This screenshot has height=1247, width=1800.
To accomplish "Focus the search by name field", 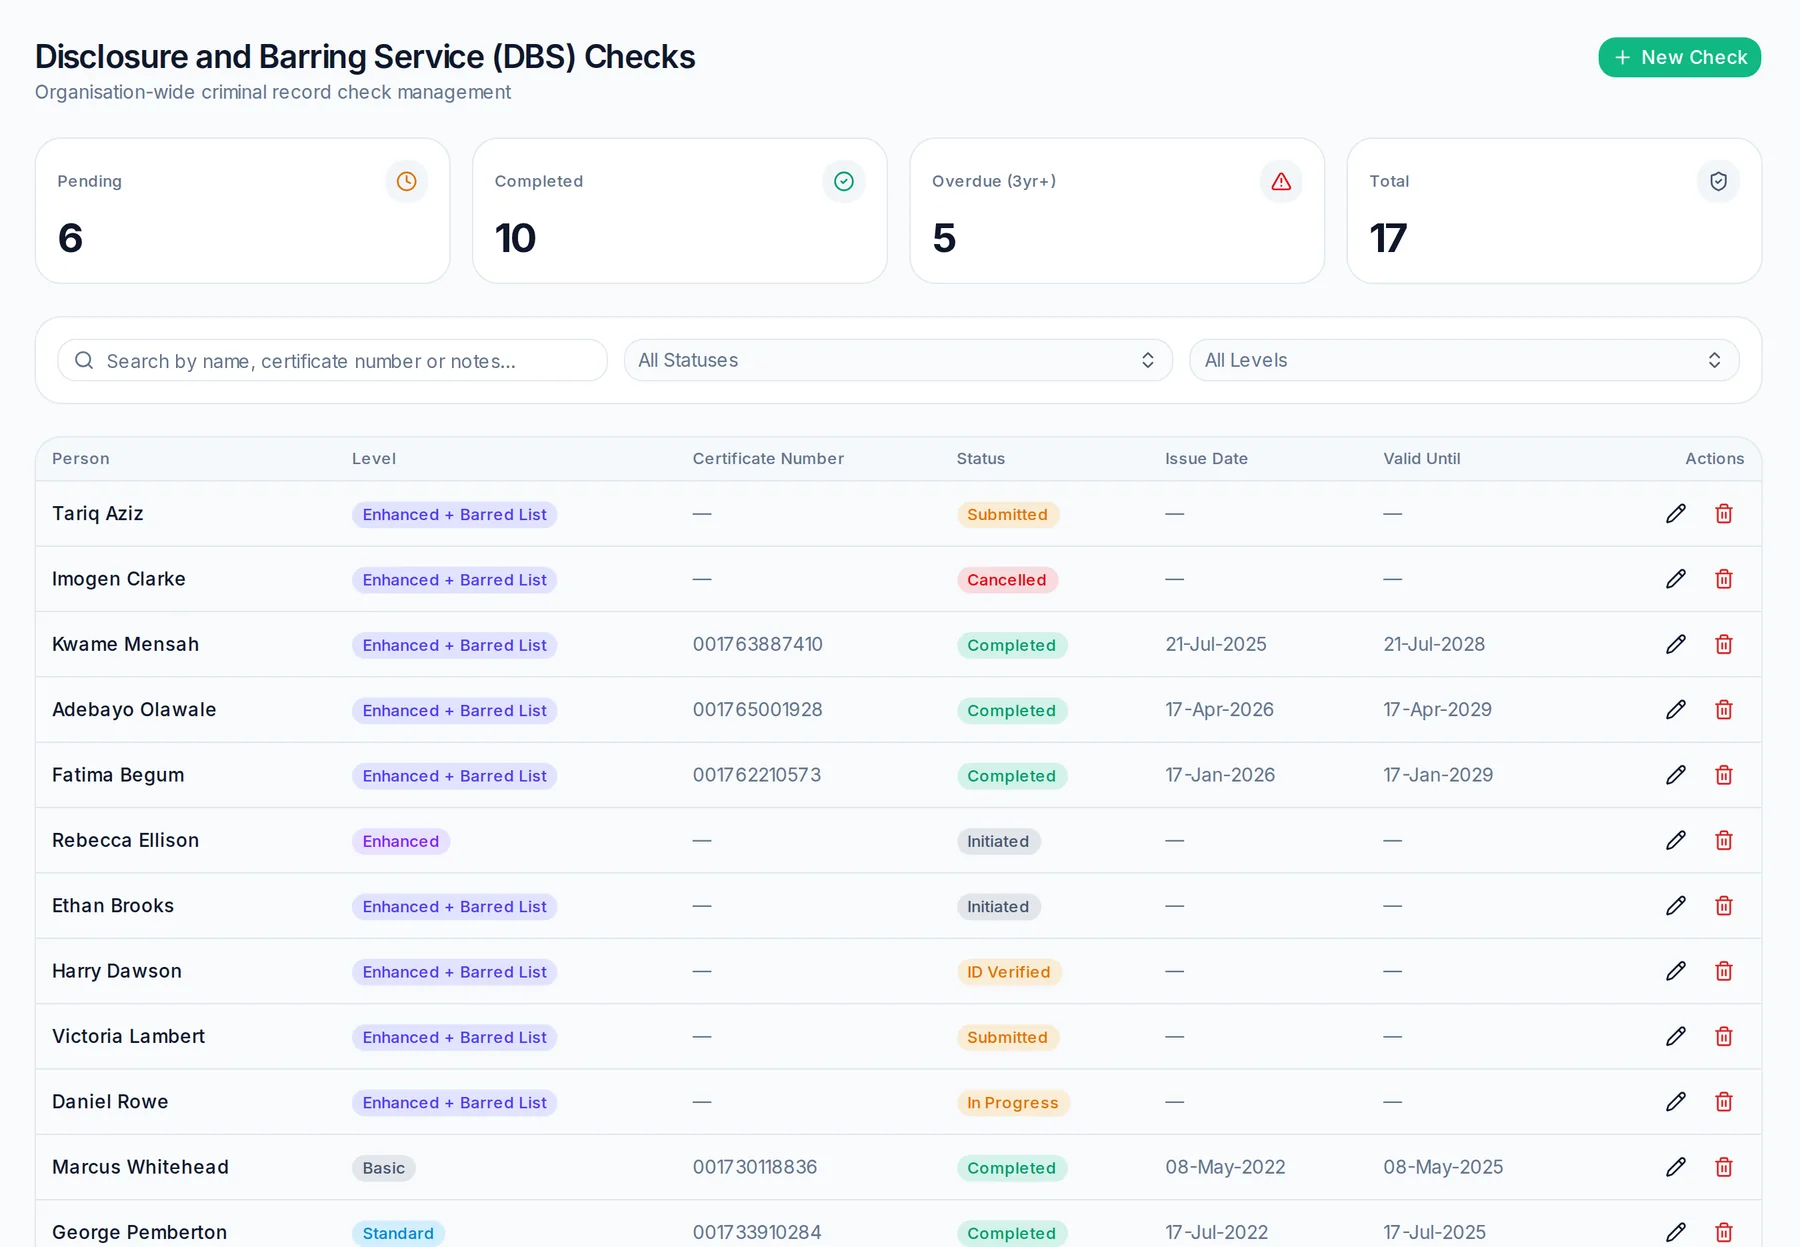I will (x=332, y=360).
